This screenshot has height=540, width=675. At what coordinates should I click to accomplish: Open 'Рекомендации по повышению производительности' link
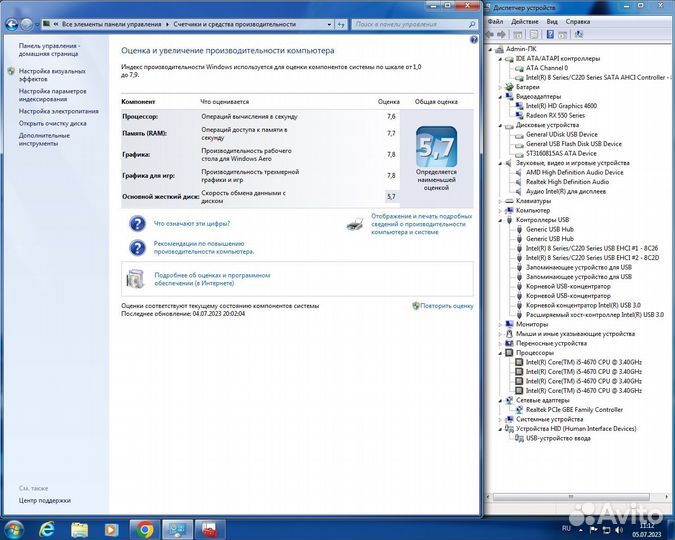(204, 248)
